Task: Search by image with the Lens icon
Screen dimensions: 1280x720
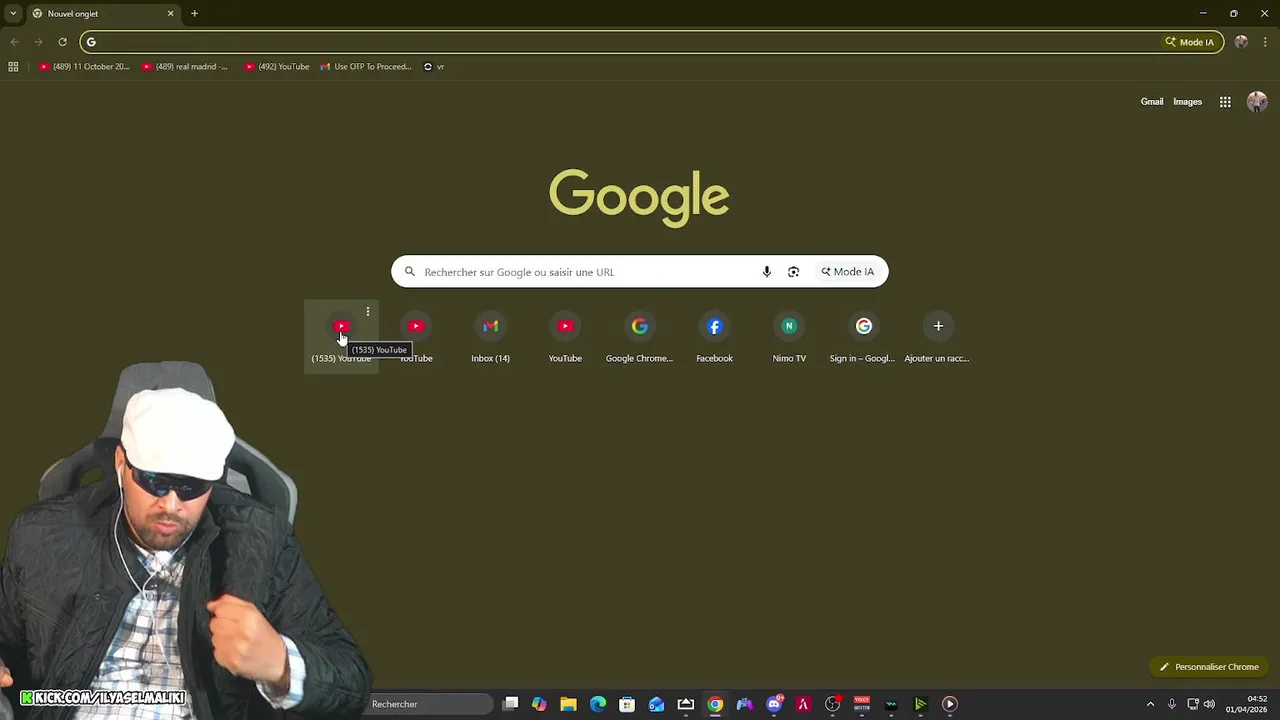Action: click(x=793, y=272)
